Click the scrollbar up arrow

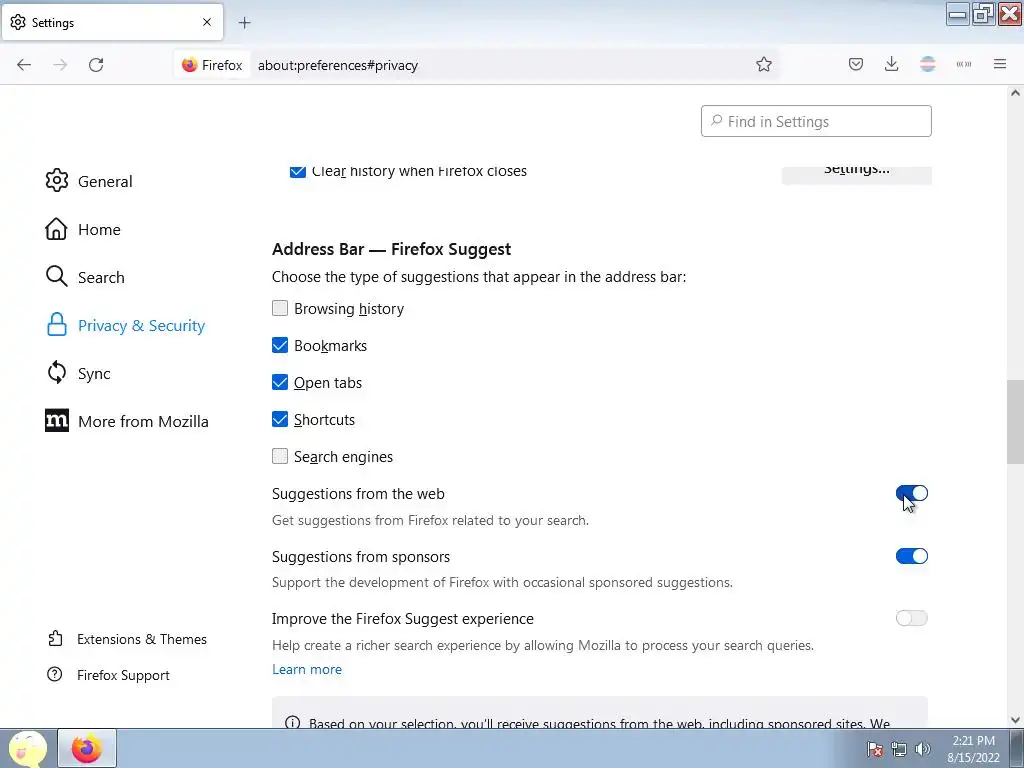click(1015, 93)
